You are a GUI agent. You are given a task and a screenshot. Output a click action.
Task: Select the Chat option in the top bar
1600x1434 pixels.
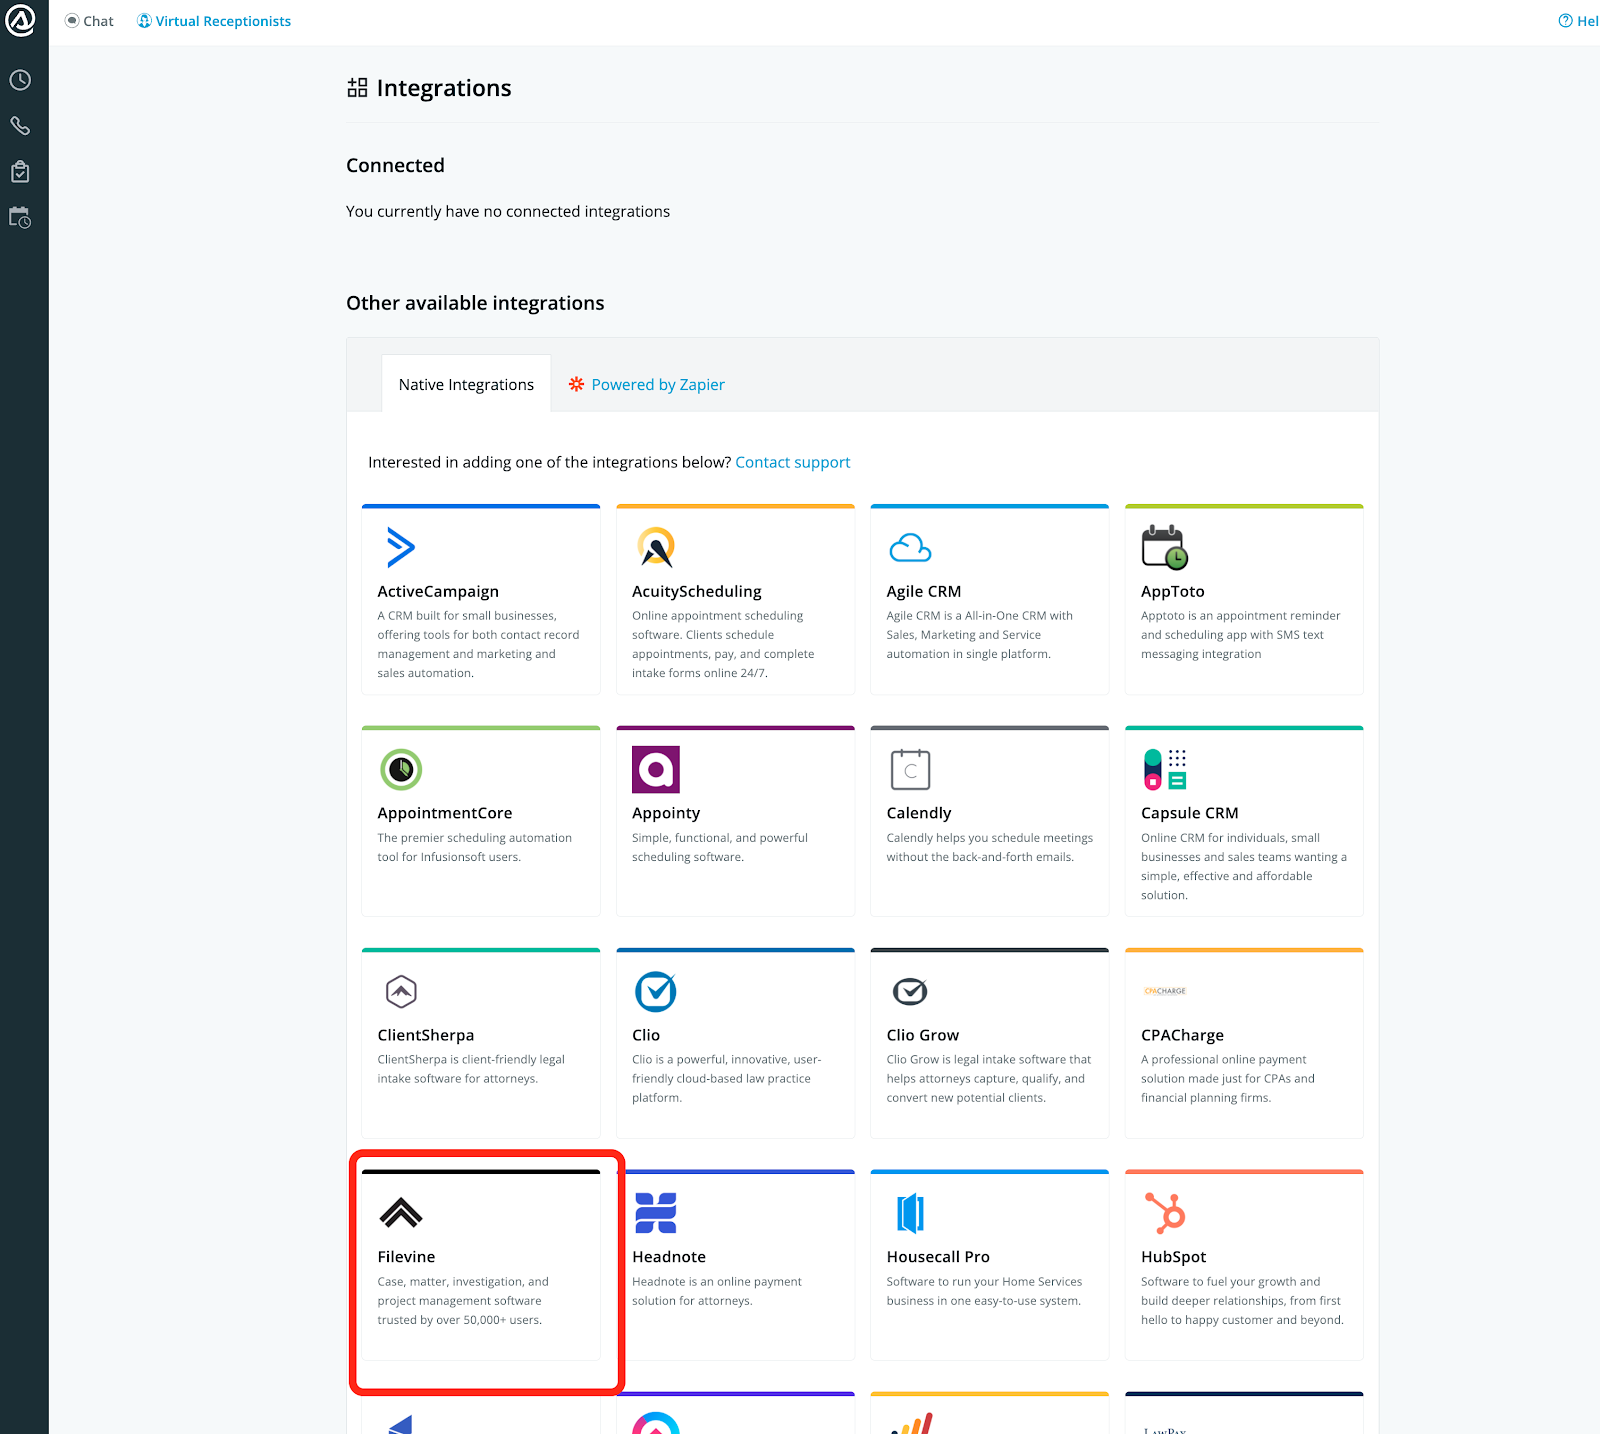coord(89,20)
